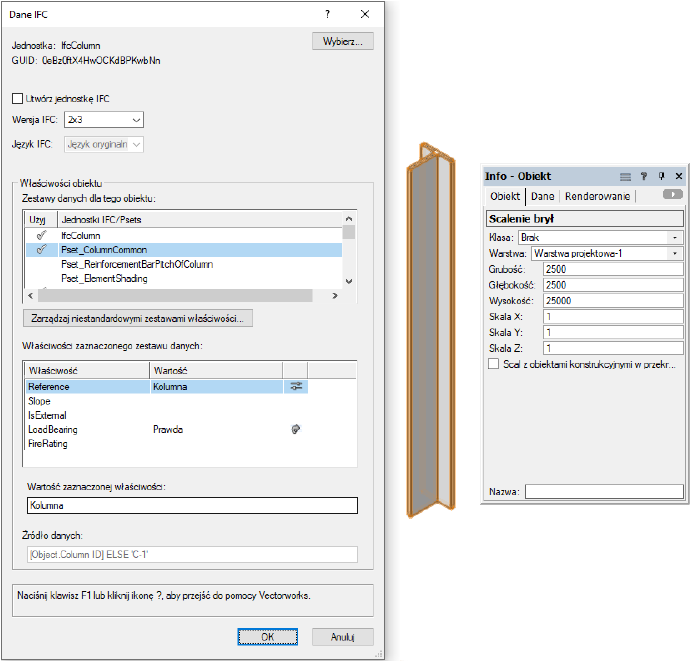Click the Wybierz... button

pyautogui.click(x=343, y=42)
